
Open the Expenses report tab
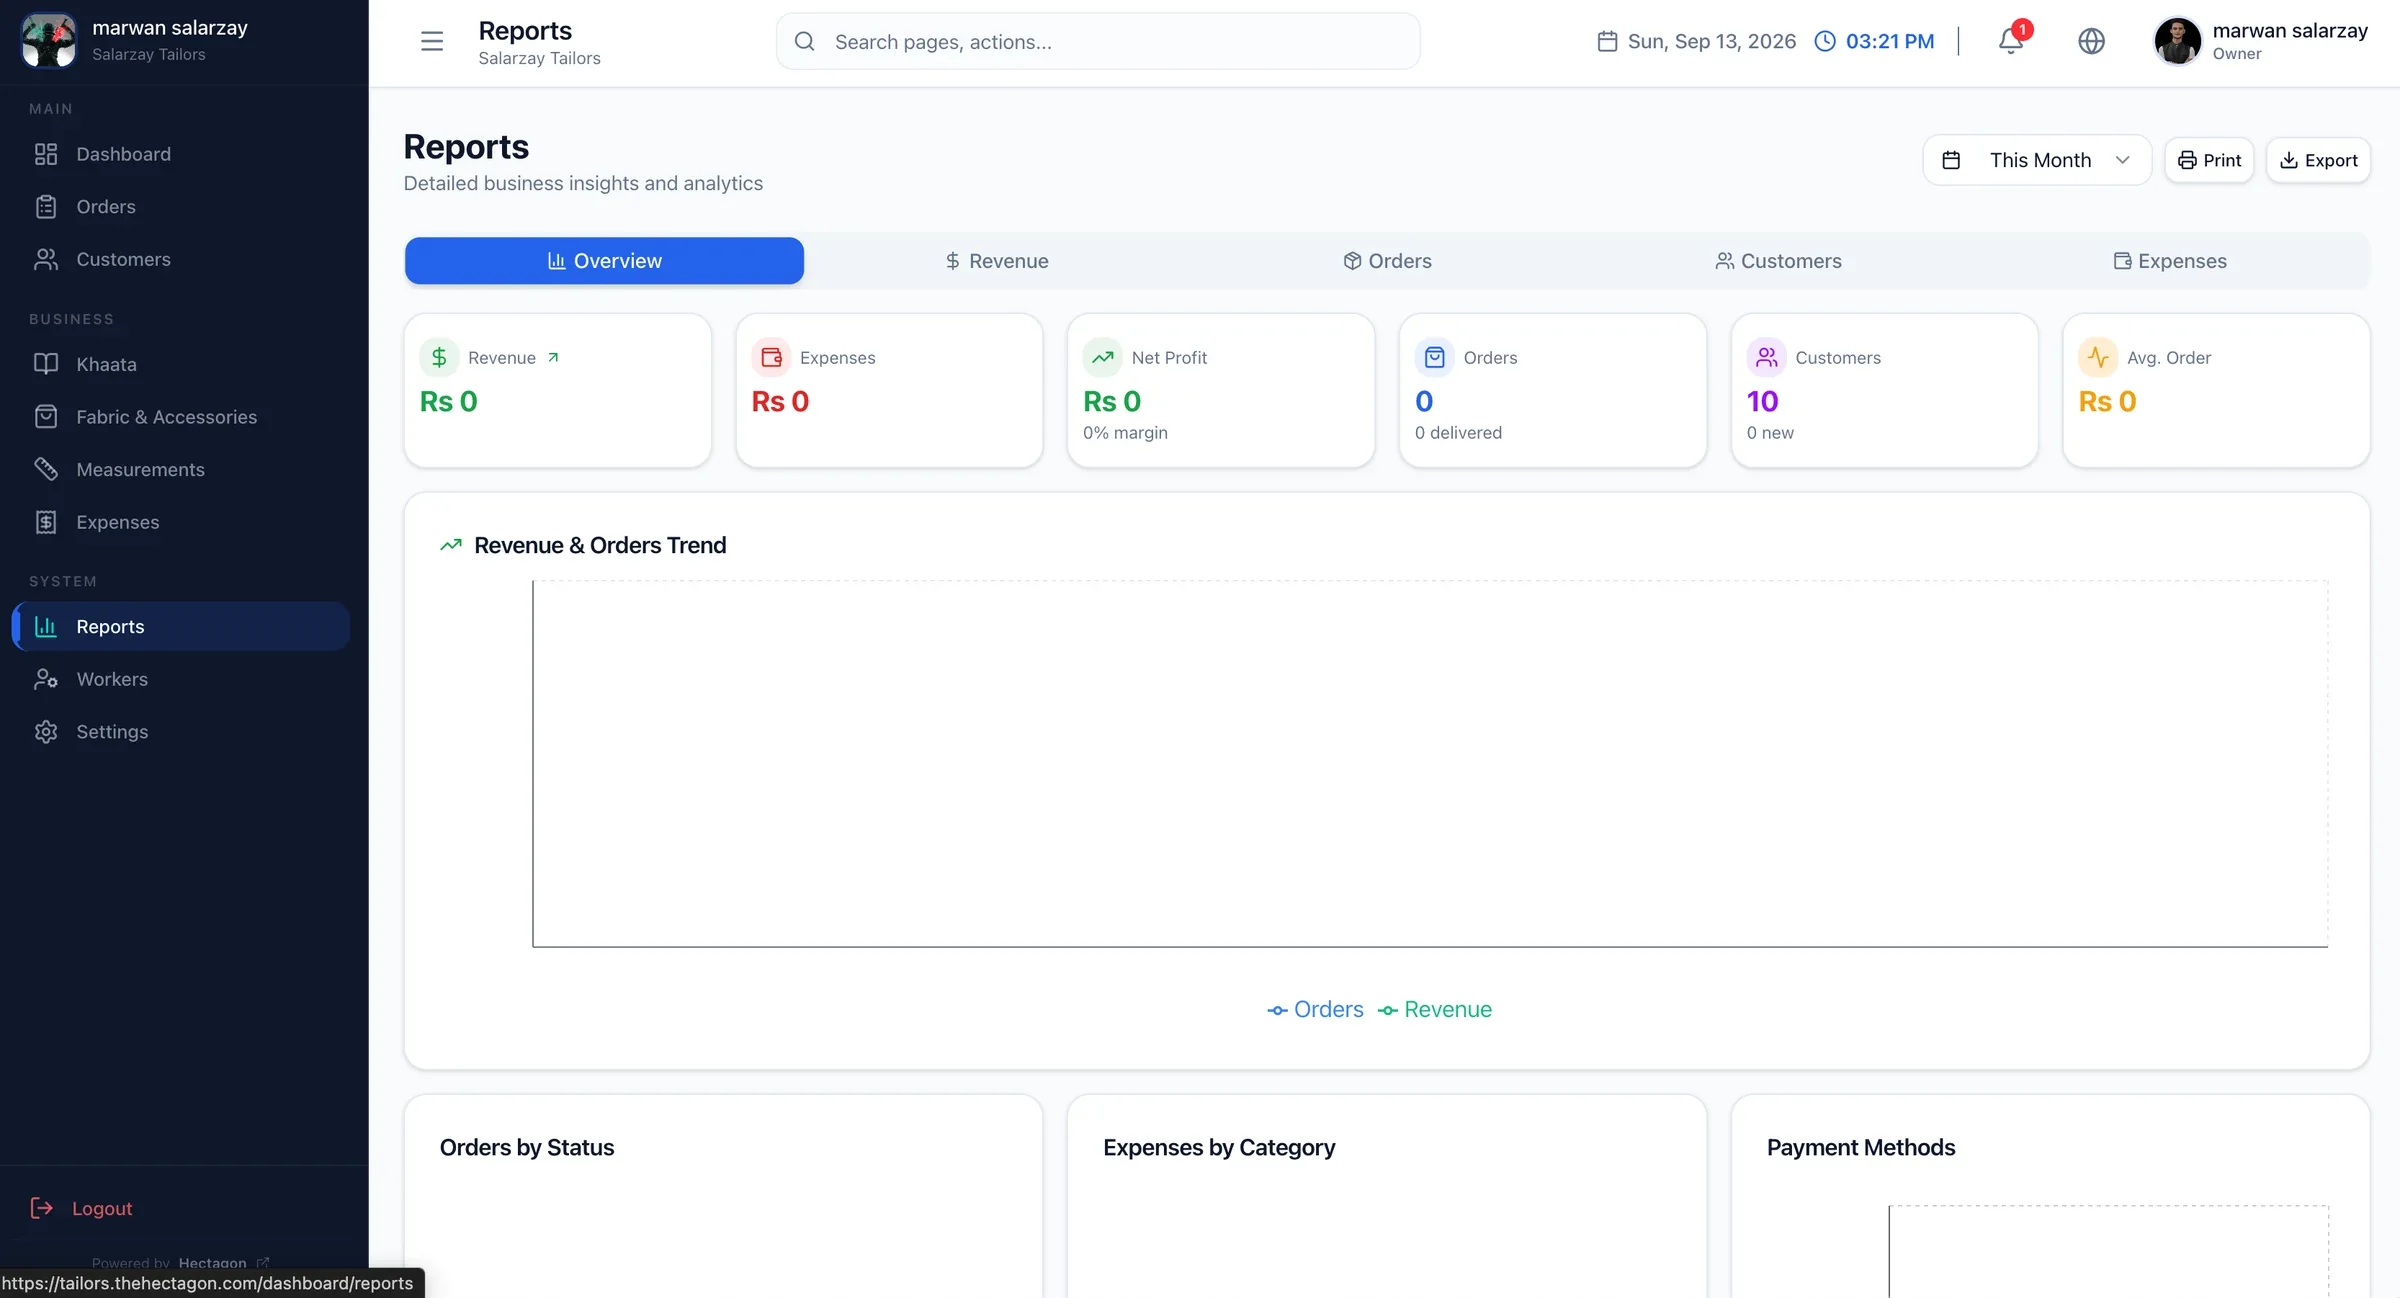click(x=2170, y=261)
